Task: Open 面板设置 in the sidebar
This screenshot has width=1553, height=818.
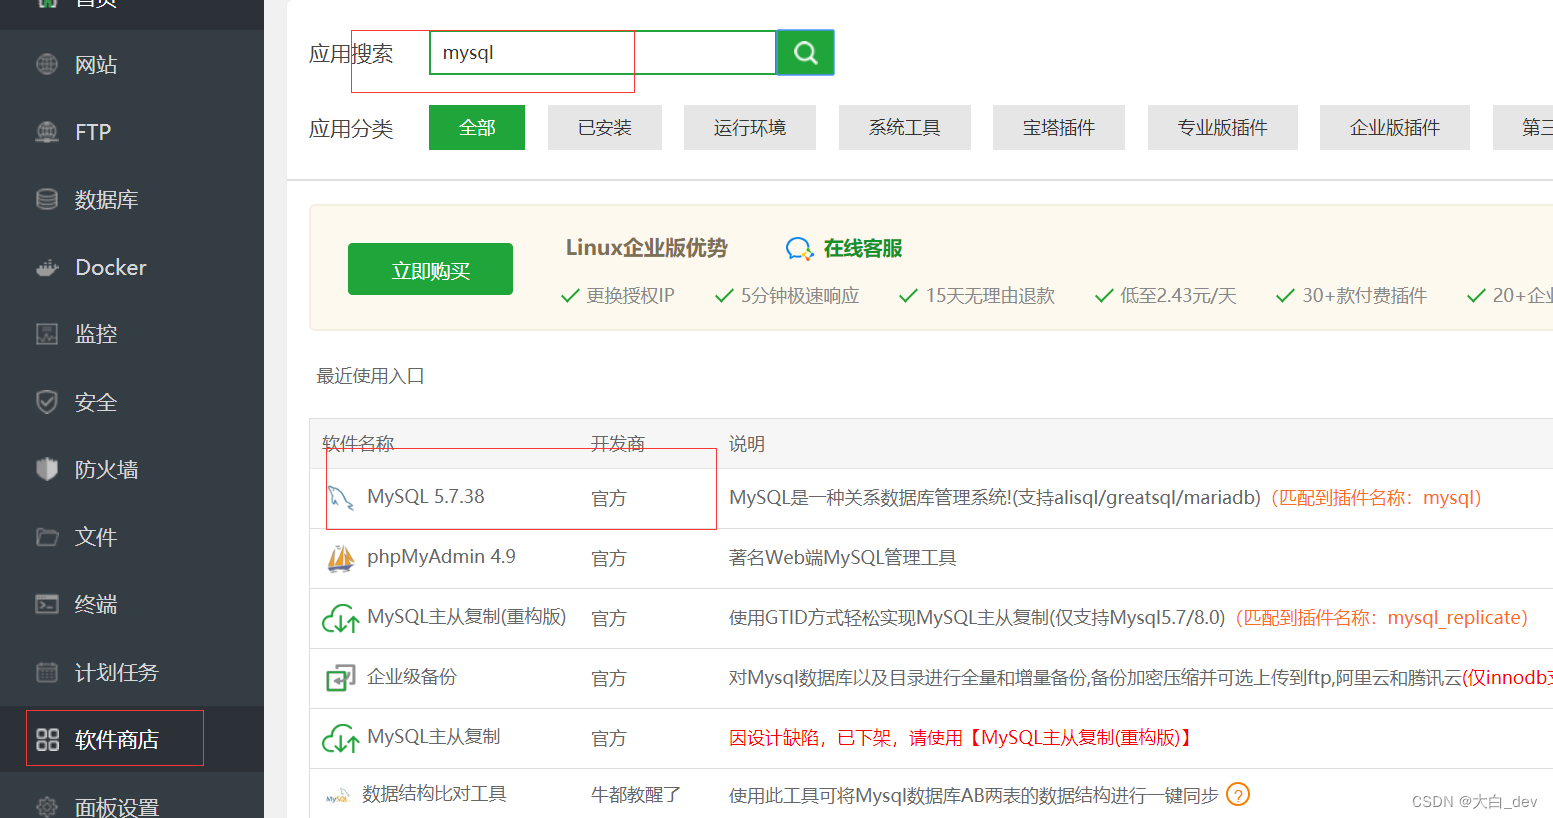Action: 117,807
